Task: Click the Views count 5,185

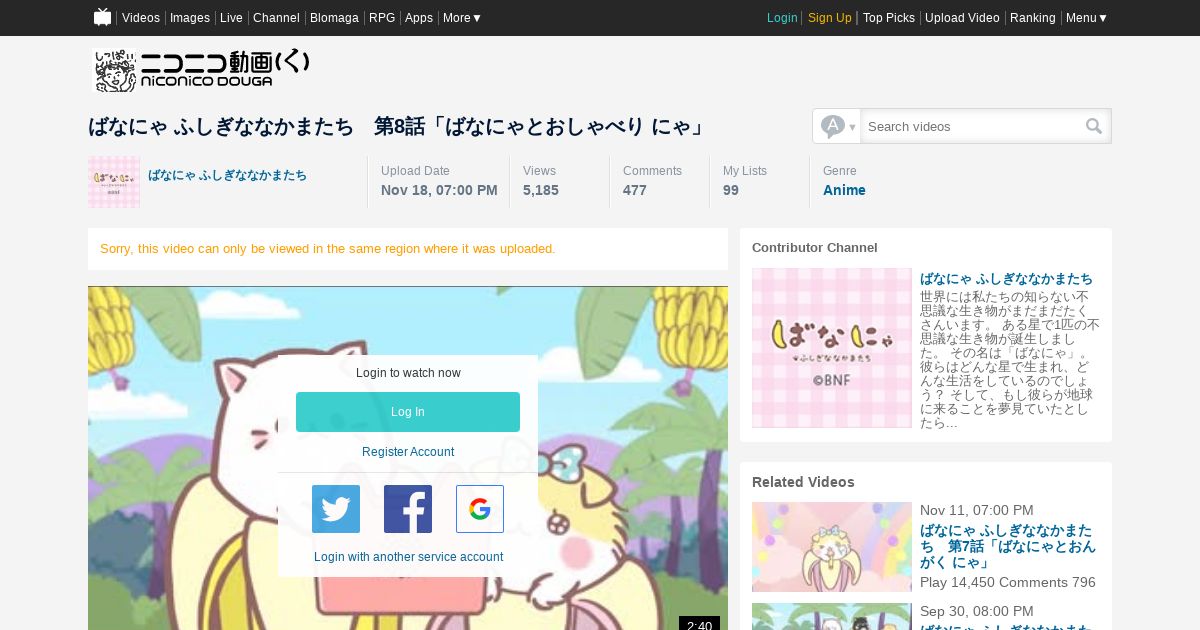Action: (541, 190)
